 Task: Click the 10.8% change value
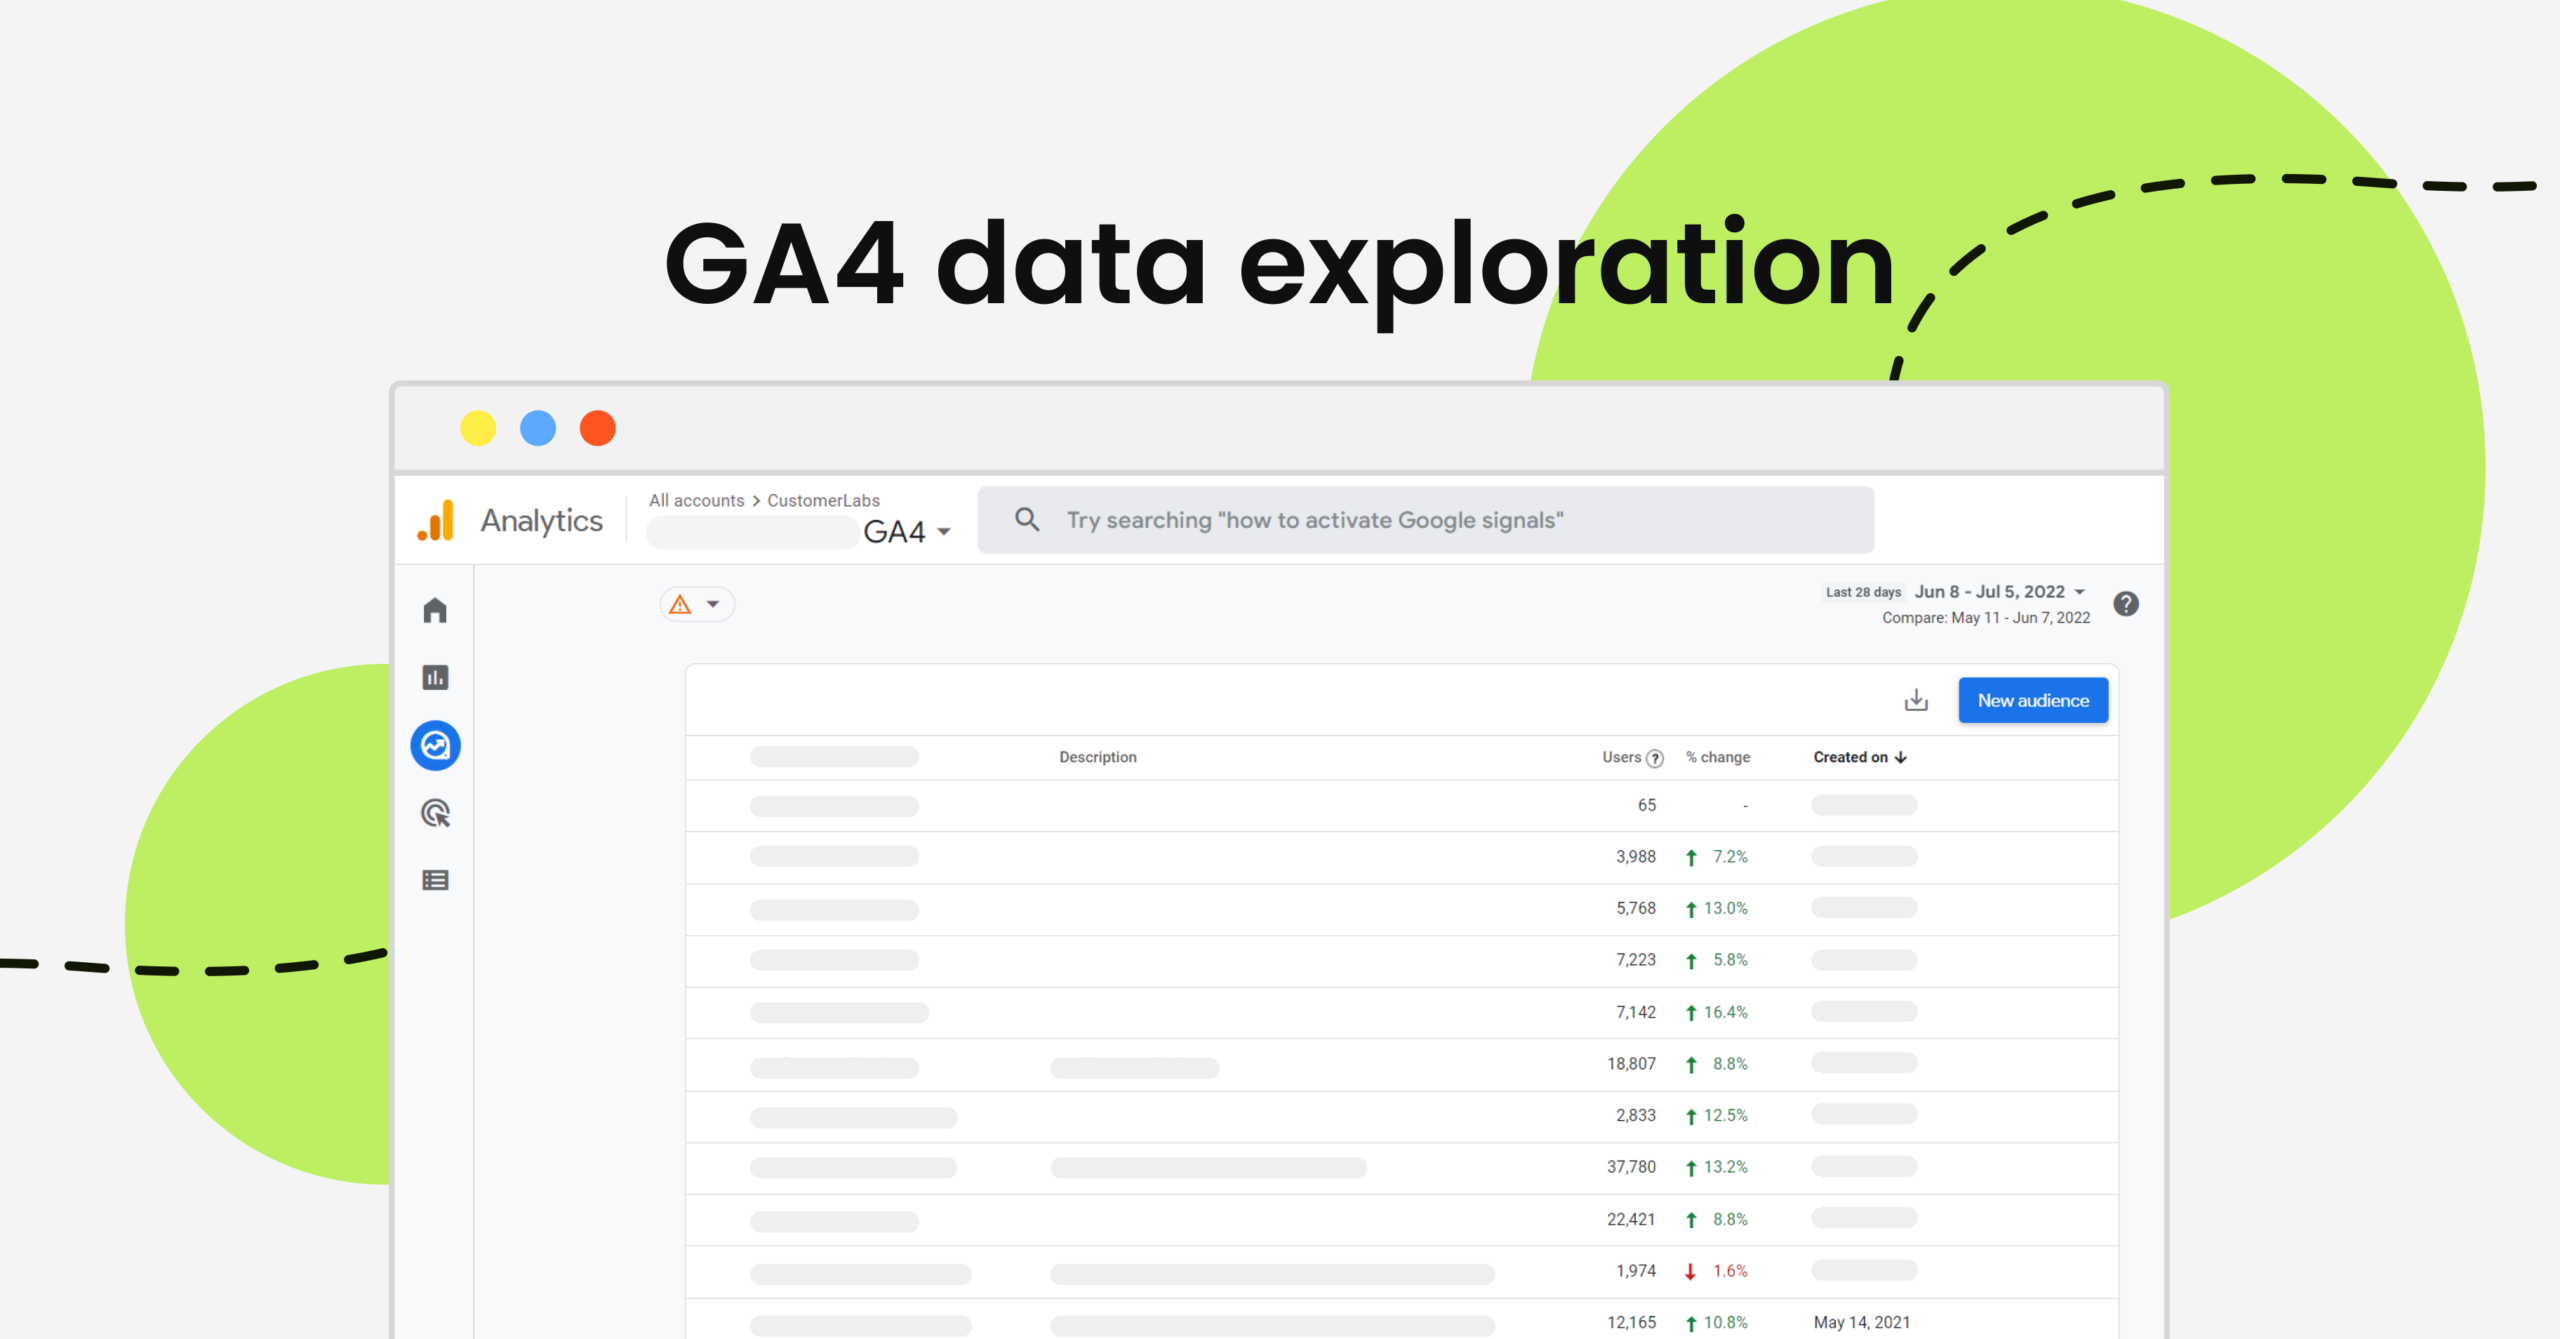1726,1322
